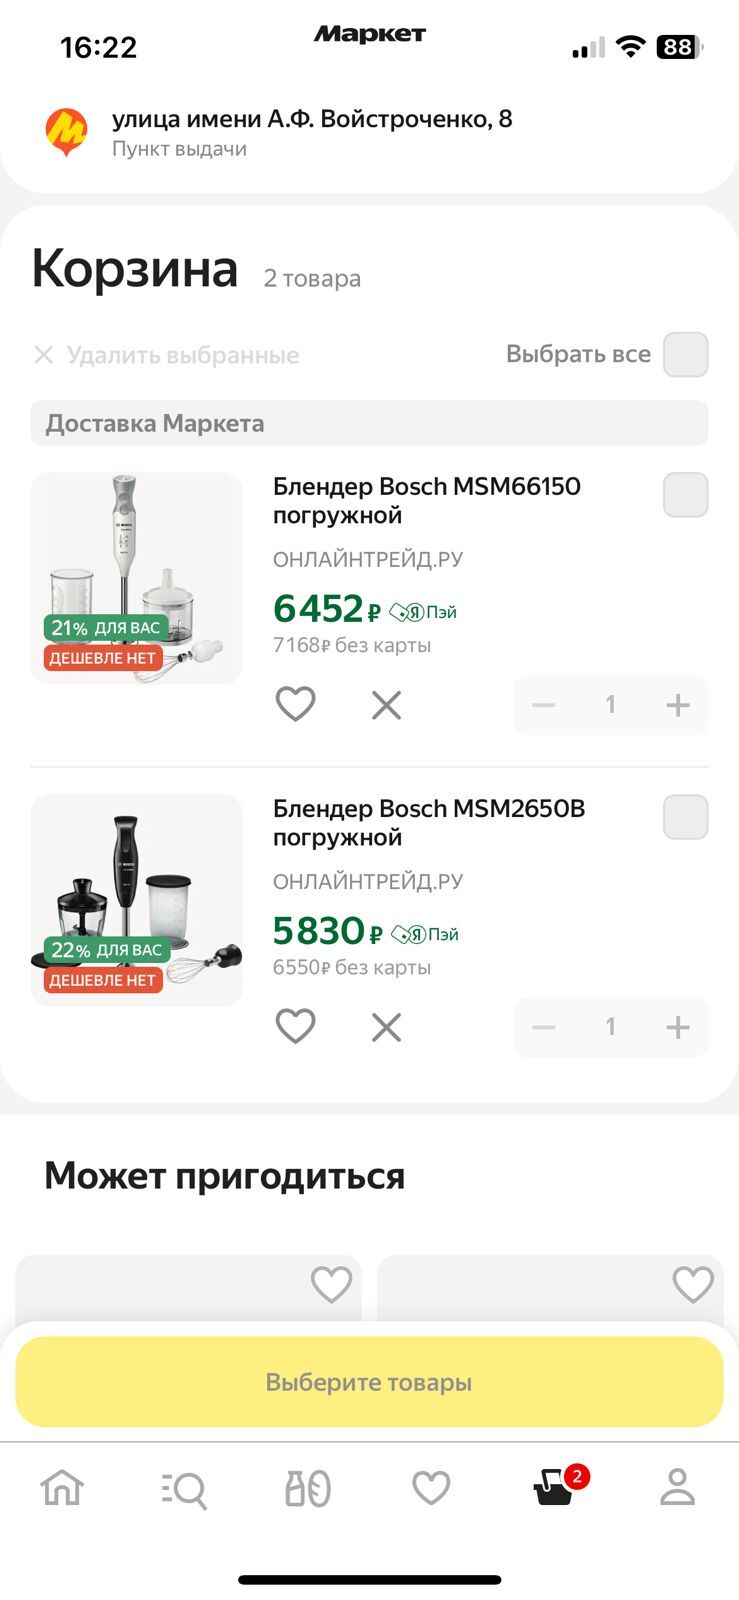Increase quantity of Bosch MSM66150

pos(677,705)
